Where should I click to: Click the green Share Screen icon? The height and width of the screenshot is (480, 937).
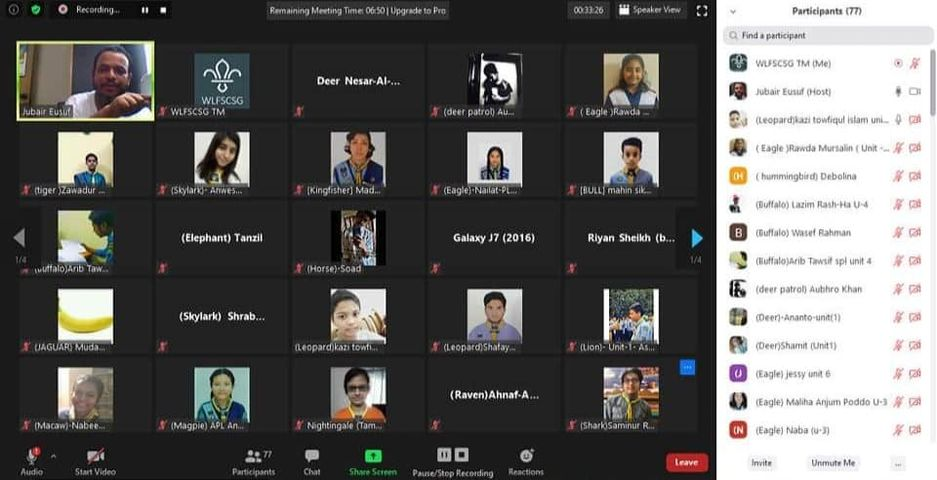372,456
